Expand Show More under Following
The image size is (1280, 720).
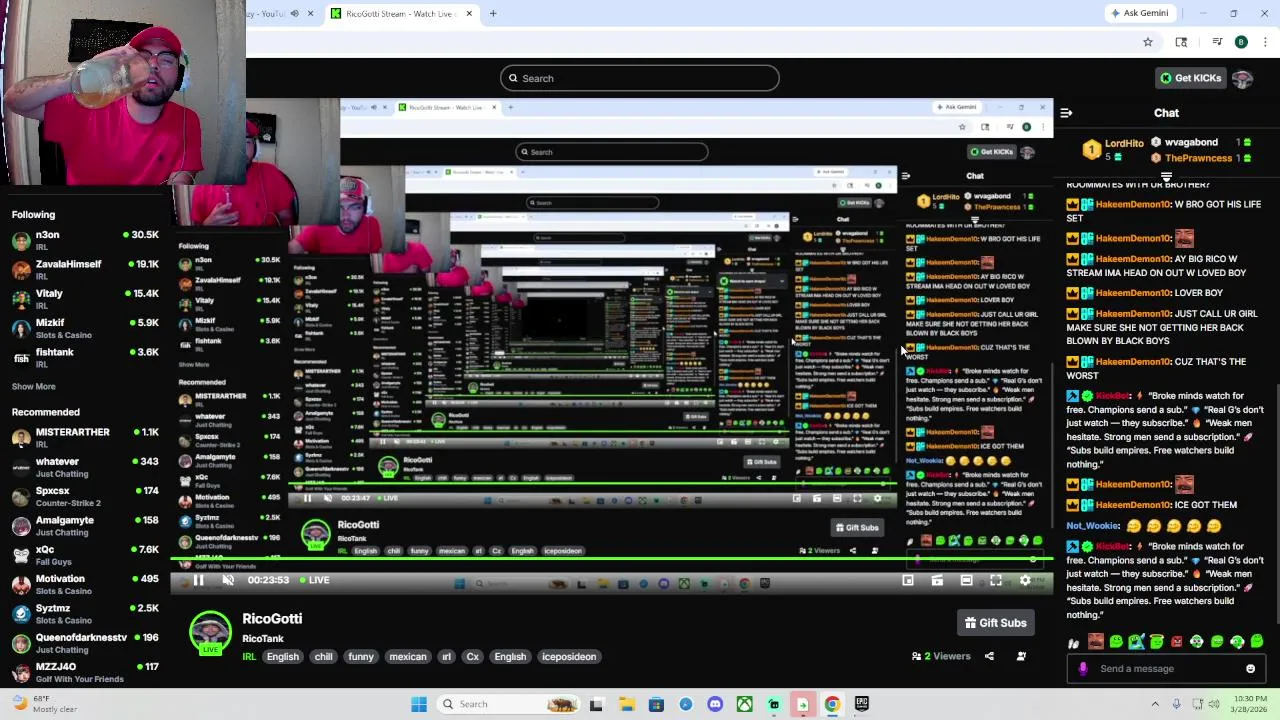pyautogui.click(x=34, y=386)
